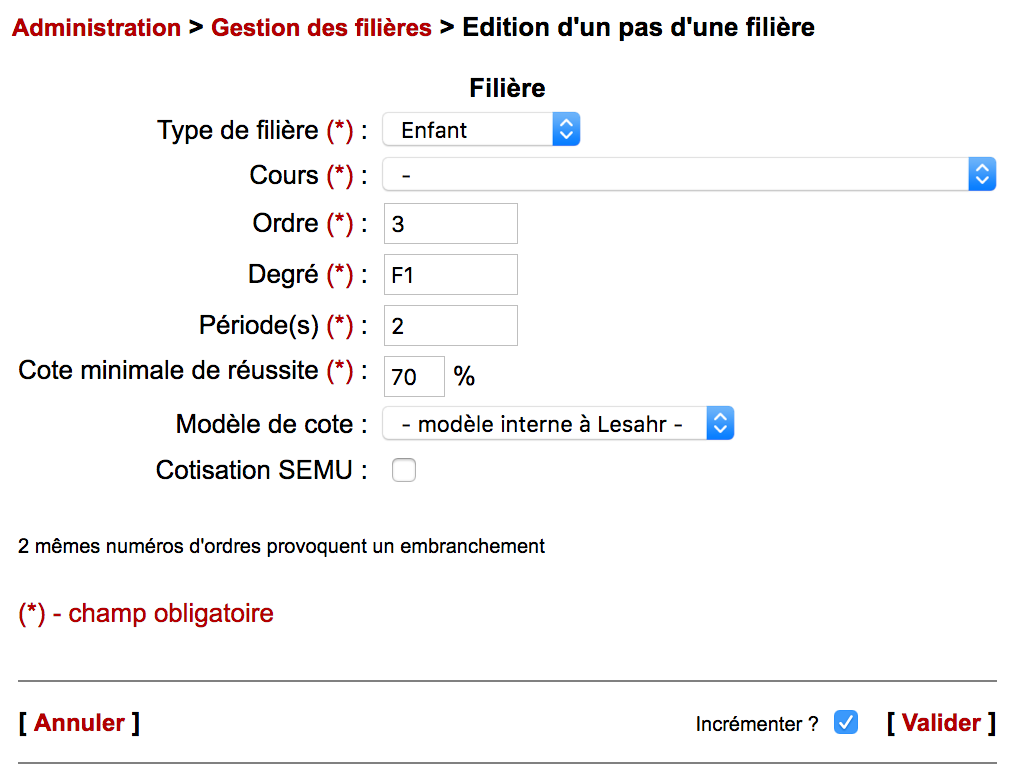Click the Cote minimale de réussite label text
This screenshot has height=780, width=1010.
170,371
